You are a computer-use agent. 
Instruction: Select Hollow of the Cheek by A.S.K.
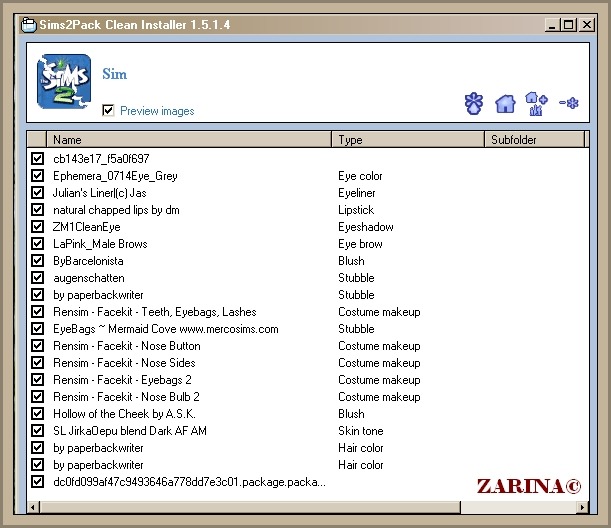coord(124,414)
